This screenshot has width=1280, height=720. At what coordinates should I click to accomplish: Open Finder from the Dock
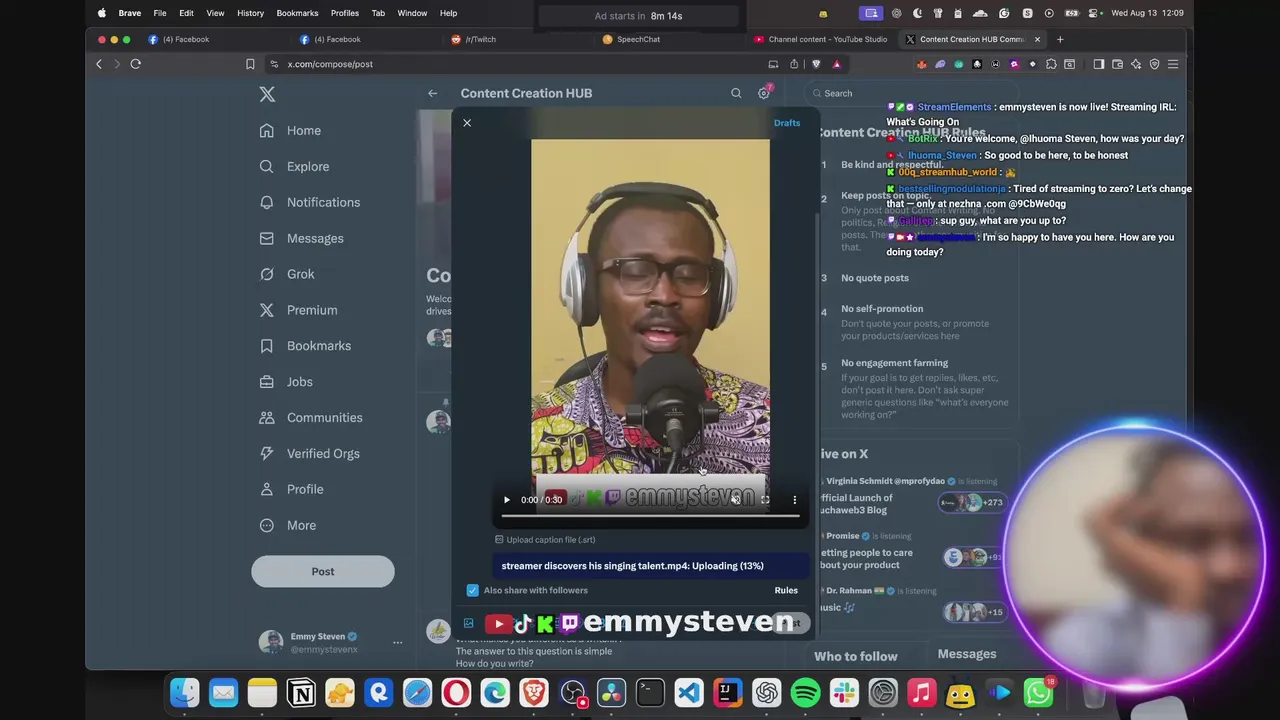click(184, 693)
